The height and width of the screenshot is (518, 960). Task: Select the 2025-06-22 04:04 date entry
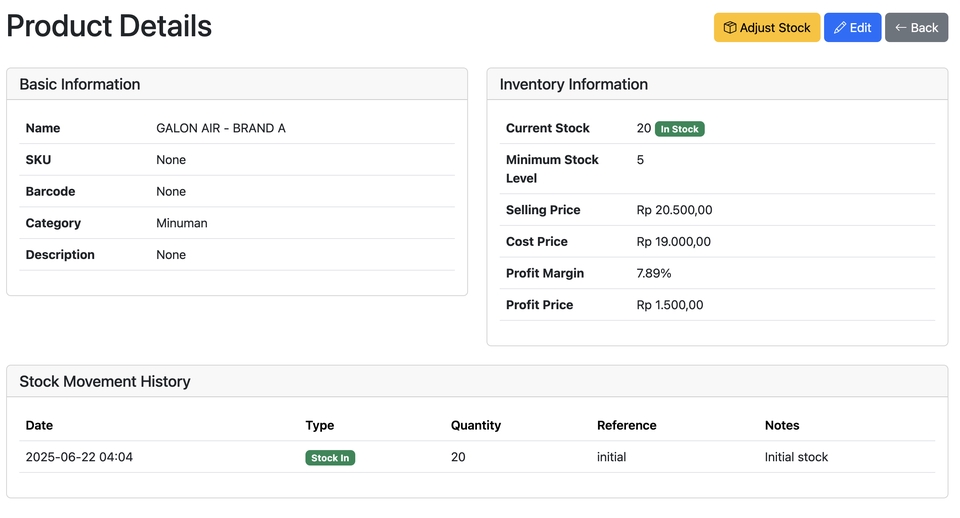pos(79,457)
